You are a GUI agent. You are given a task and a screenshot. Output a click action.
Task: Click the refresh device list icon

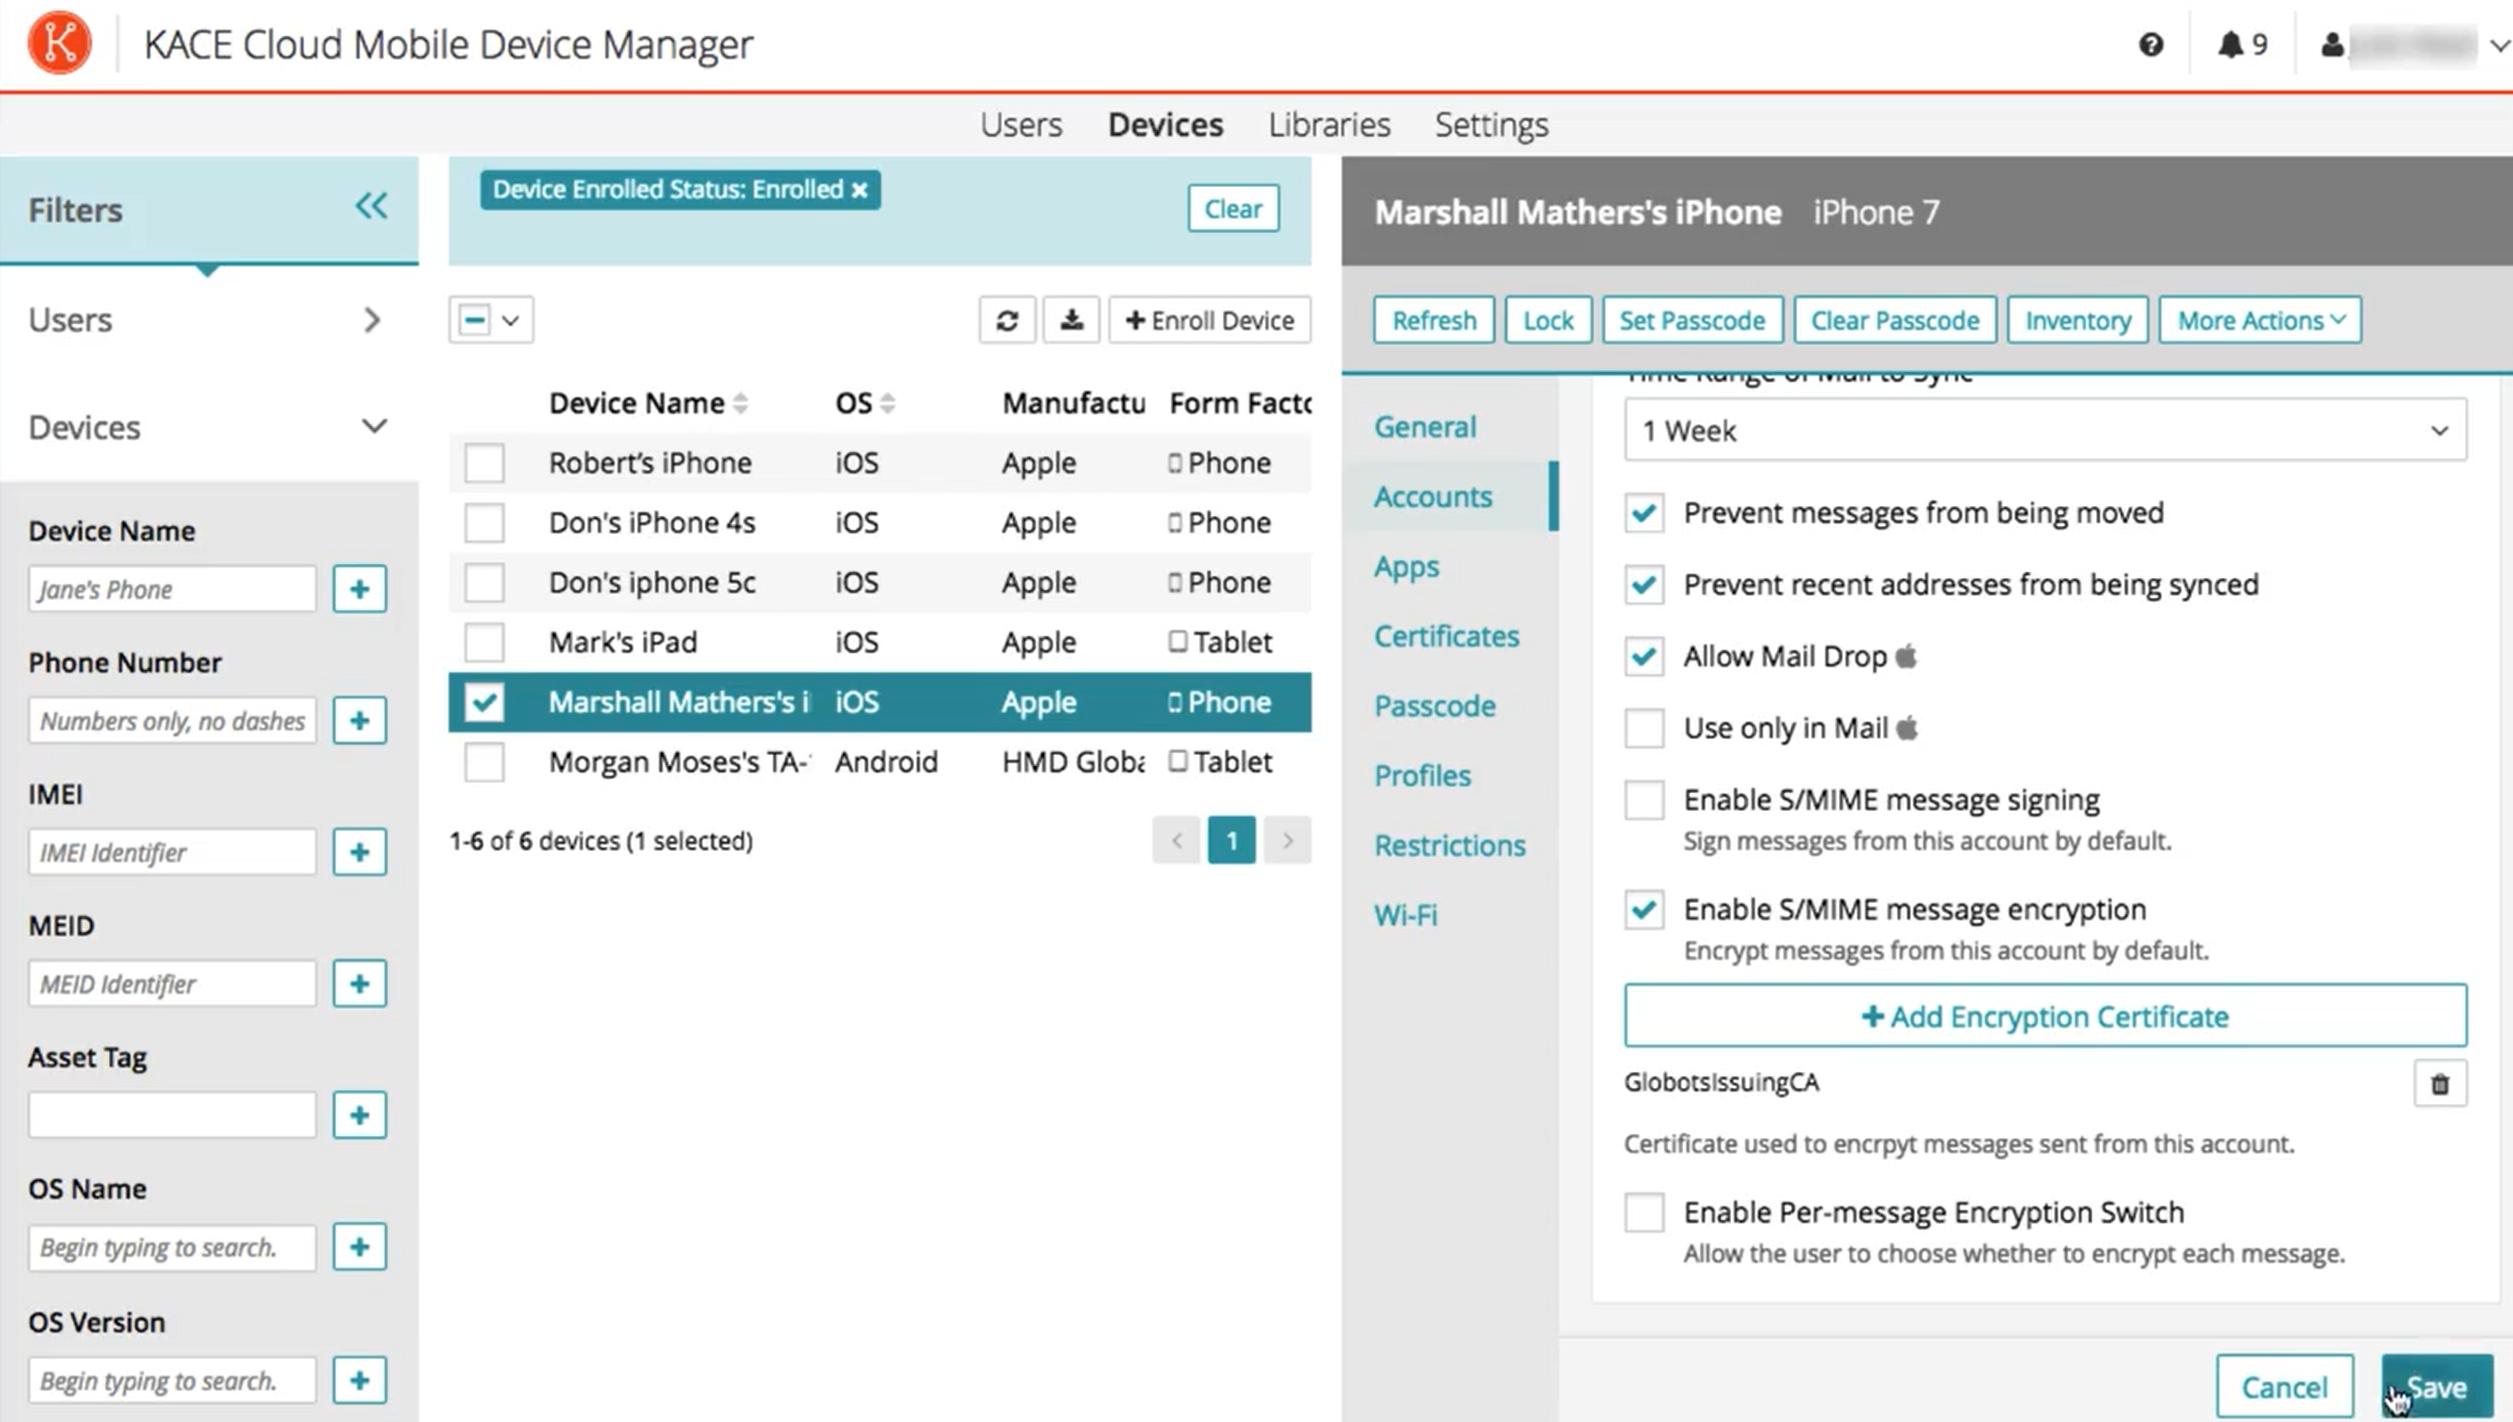point(1007,320)
